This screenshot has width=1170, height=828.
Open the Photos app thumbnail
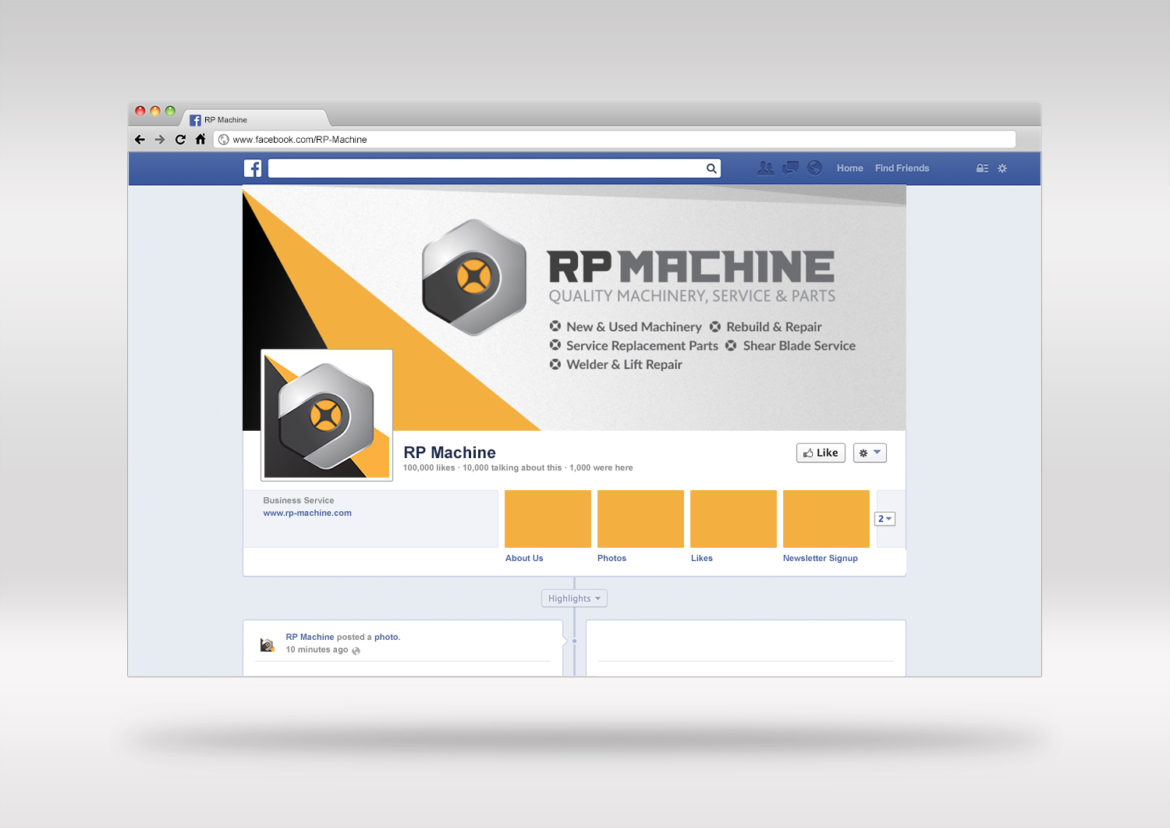(x=640, y=518)
